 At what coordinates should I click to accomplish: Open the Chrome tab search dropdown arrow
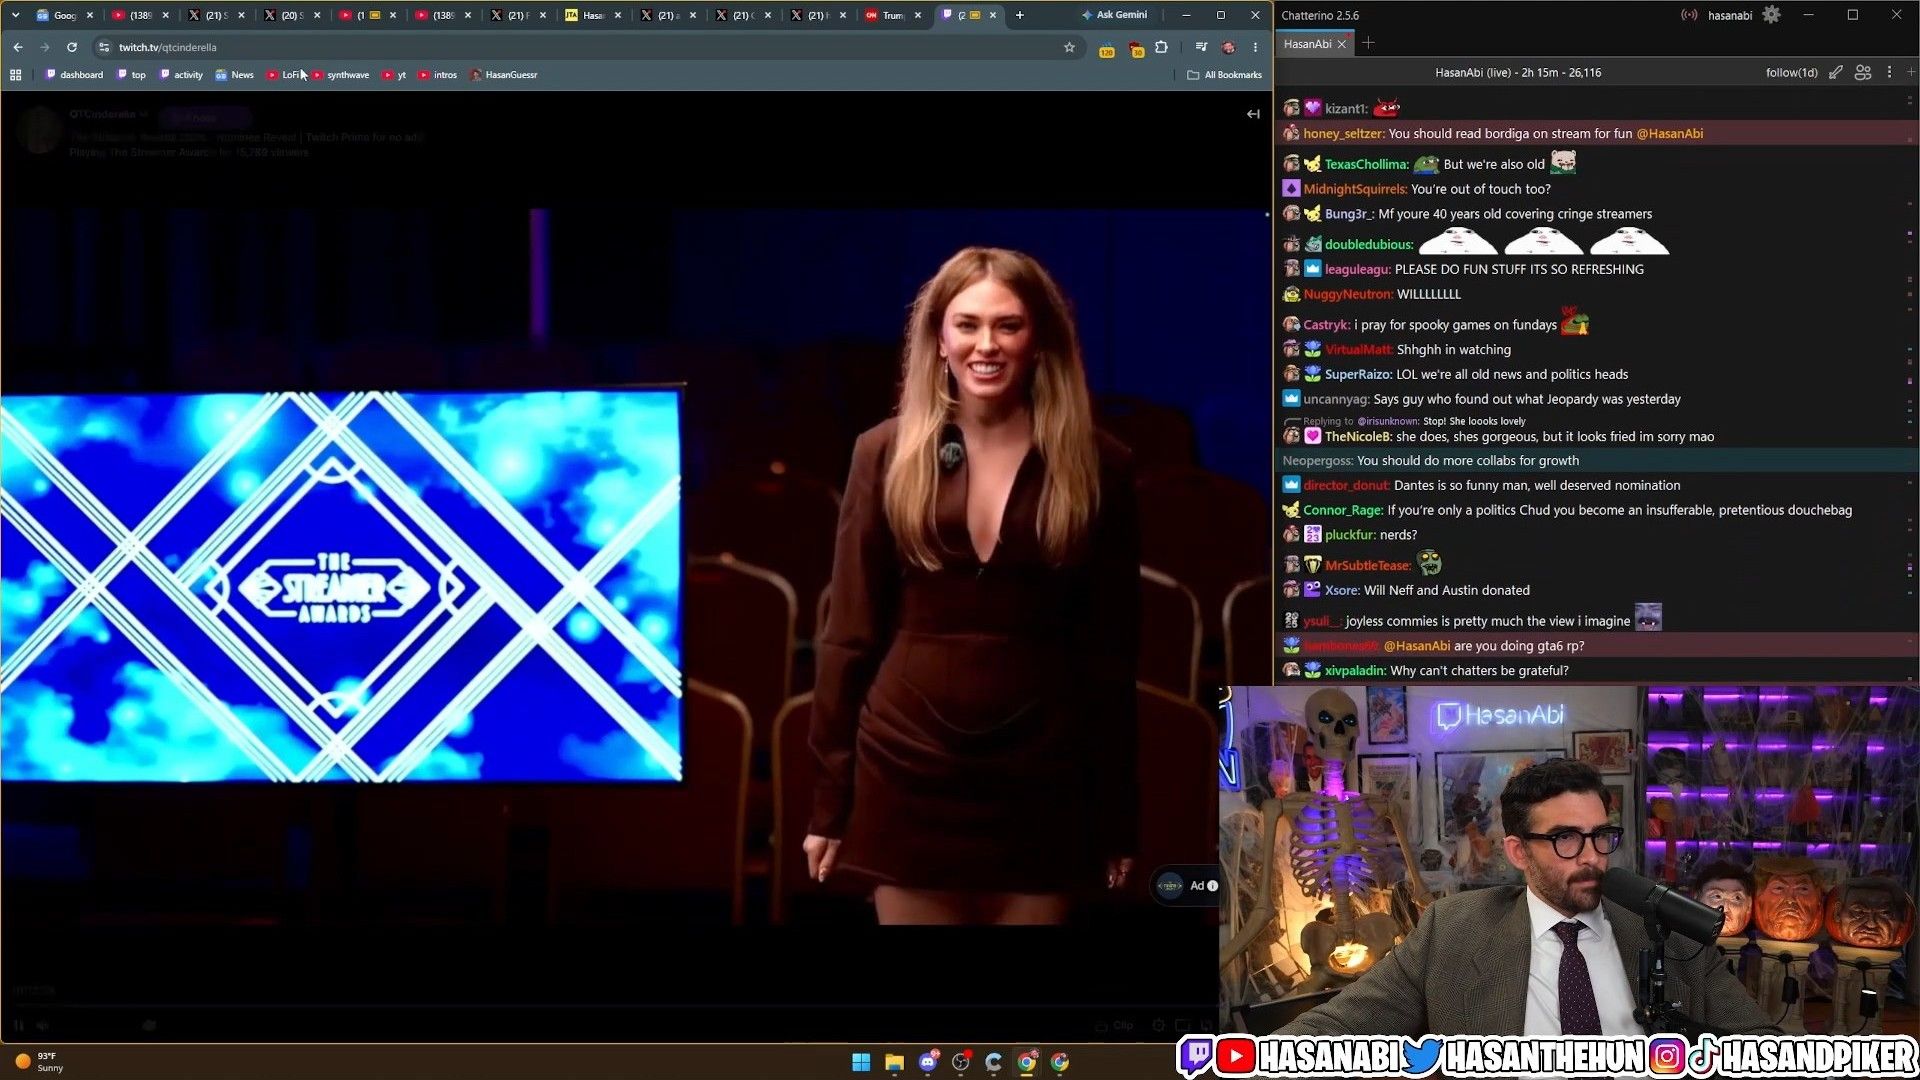15,15
